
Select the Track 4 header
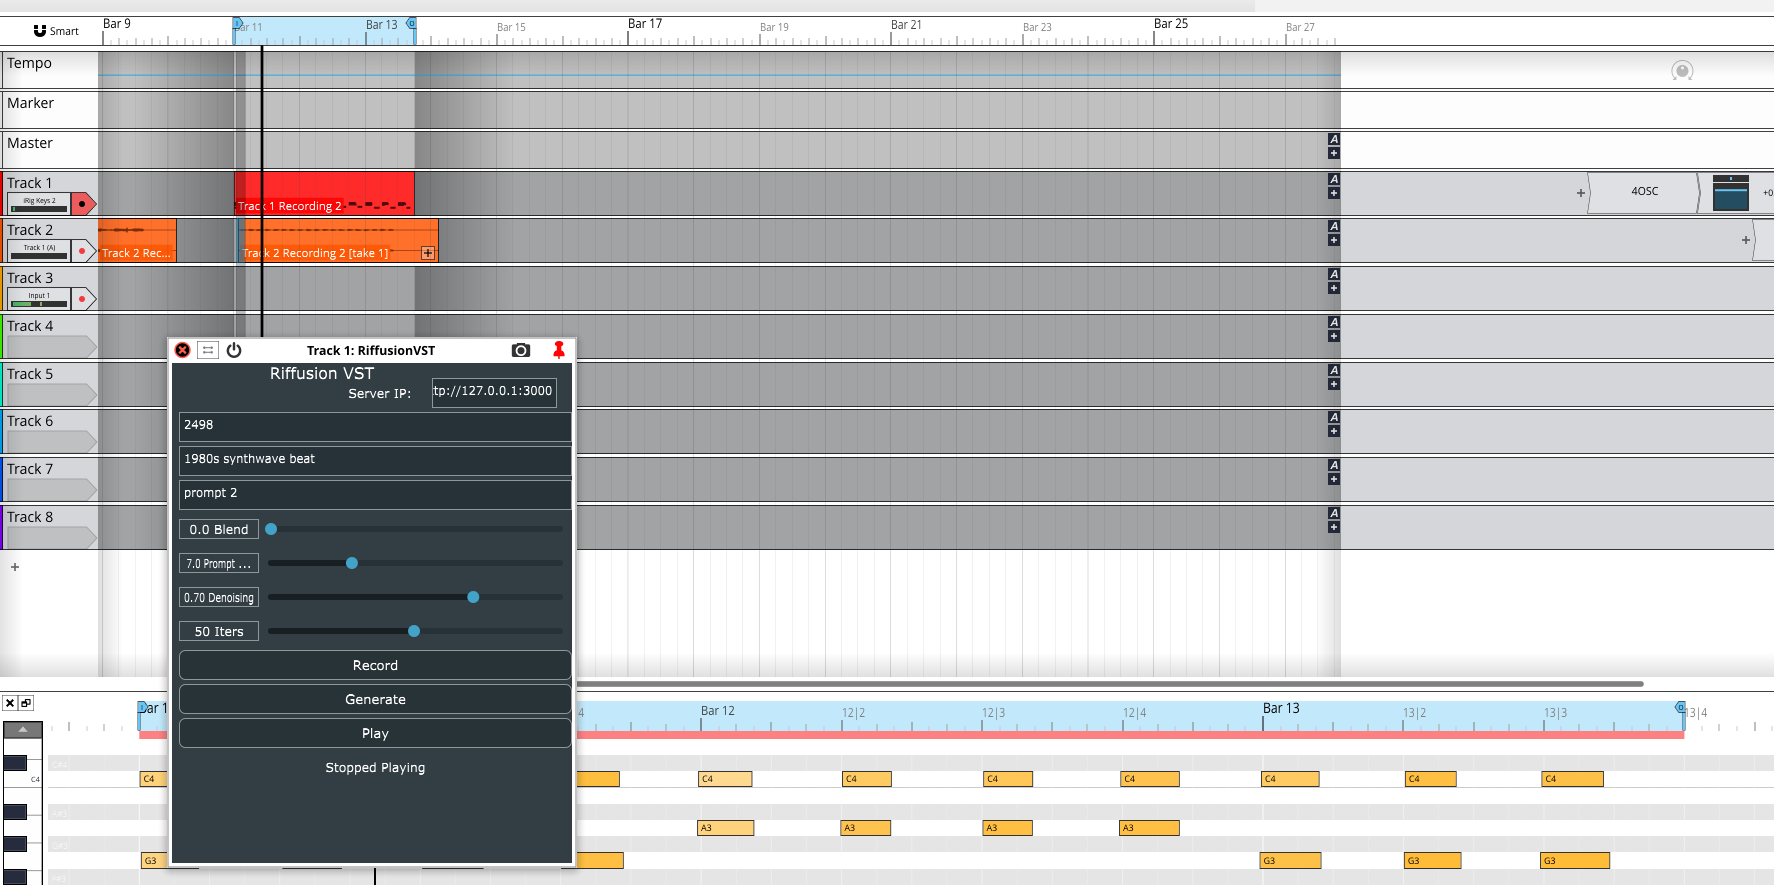(50, 336)
